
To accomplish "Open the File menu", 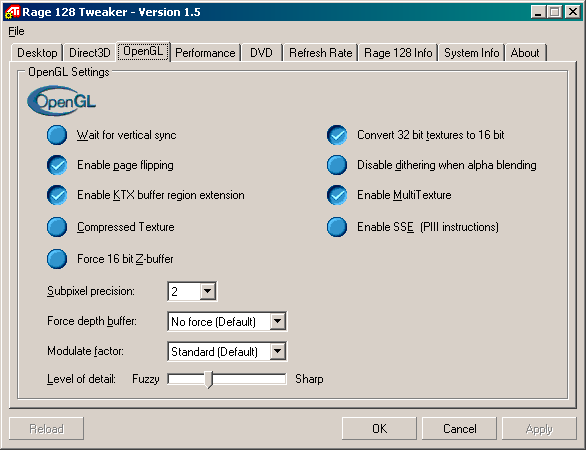I will pos(16,31).
